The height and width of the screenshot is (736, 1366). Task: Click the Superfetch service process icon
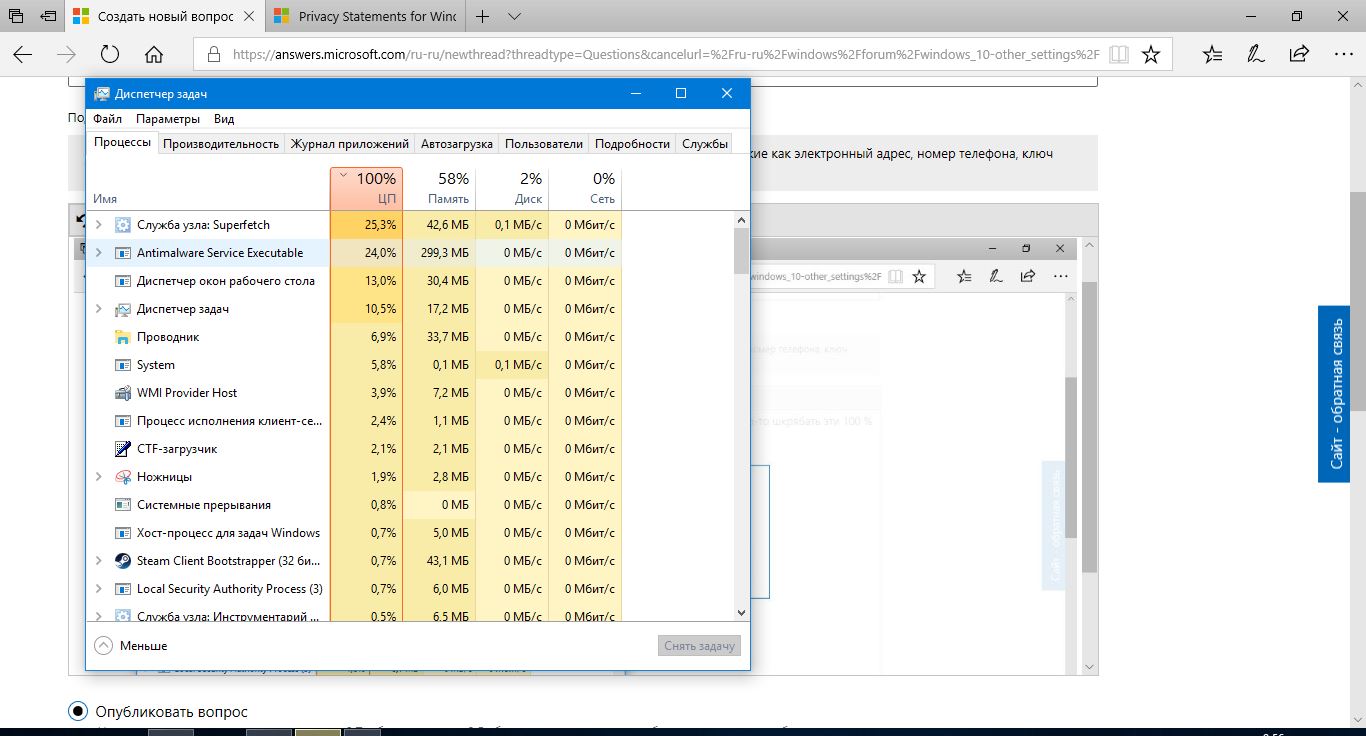click(x=123, y=225)
